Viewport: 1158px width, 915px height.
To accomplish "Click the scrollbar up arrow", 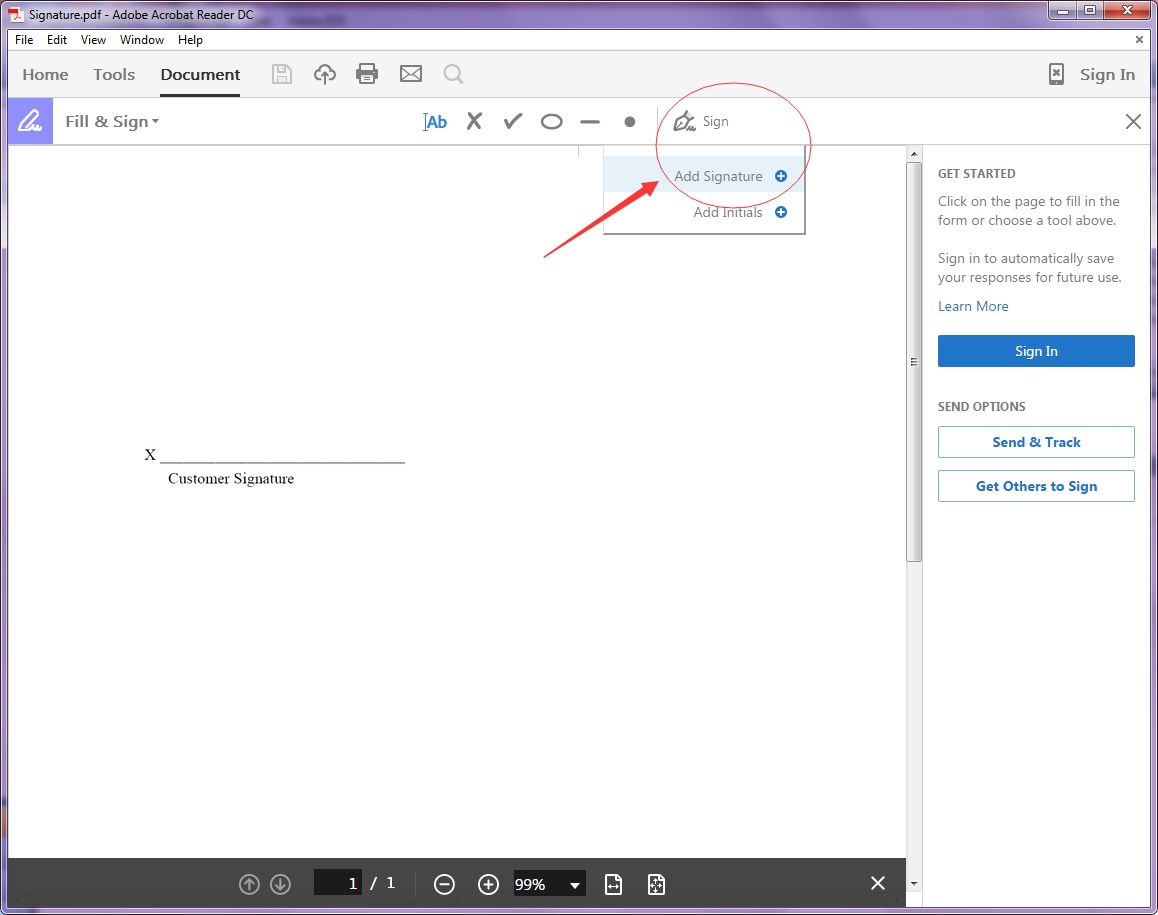I will (914, 154).
